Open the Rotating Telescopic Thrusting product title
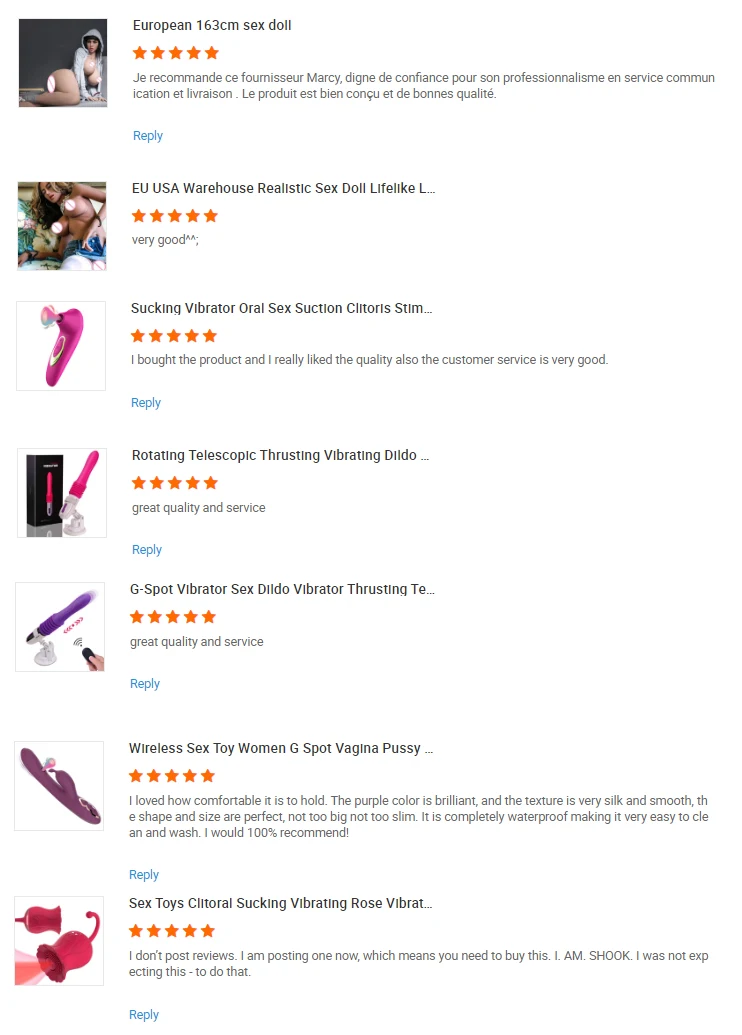The image size is (742, 1035). tap(280, 455)
